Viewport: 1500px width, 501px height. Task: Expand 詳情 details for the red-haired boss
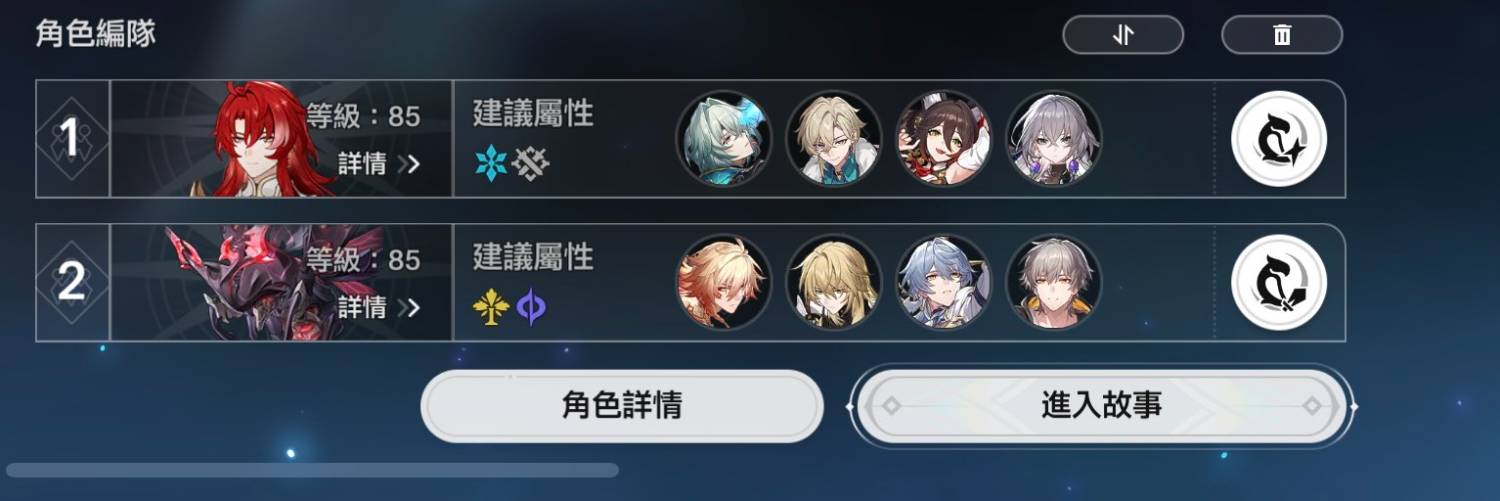pos(379,164)
